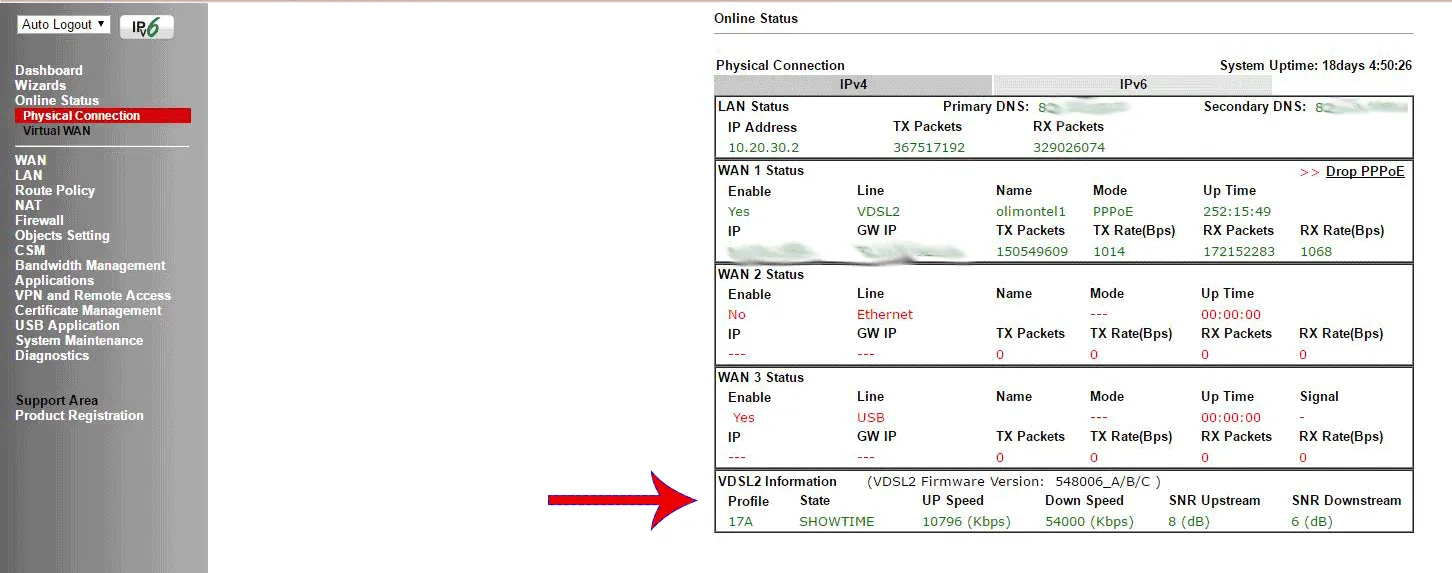The width and height of the screenshot is (1452, 573).
Task: Open Dashboard in the sidebar
Action: pos(49,70)
